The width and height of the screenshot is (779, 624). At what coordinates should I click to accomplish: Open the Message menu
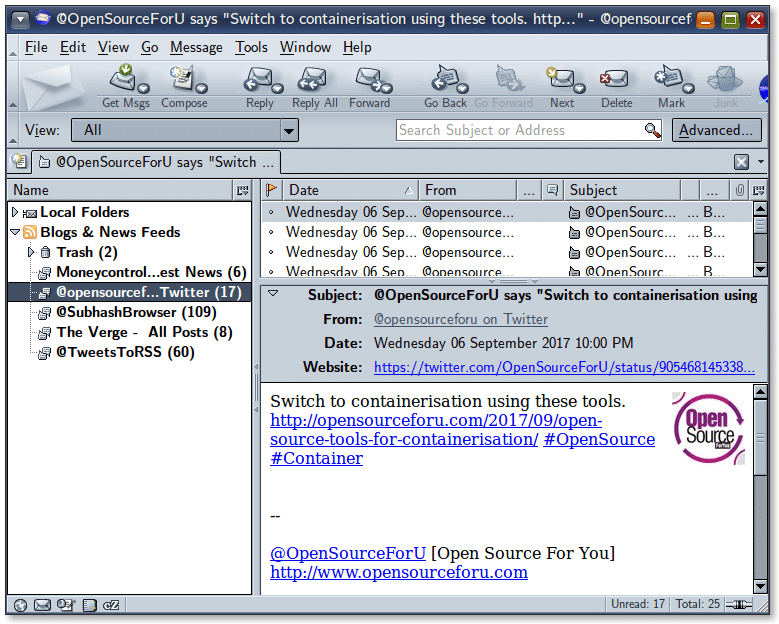[196, 47]
